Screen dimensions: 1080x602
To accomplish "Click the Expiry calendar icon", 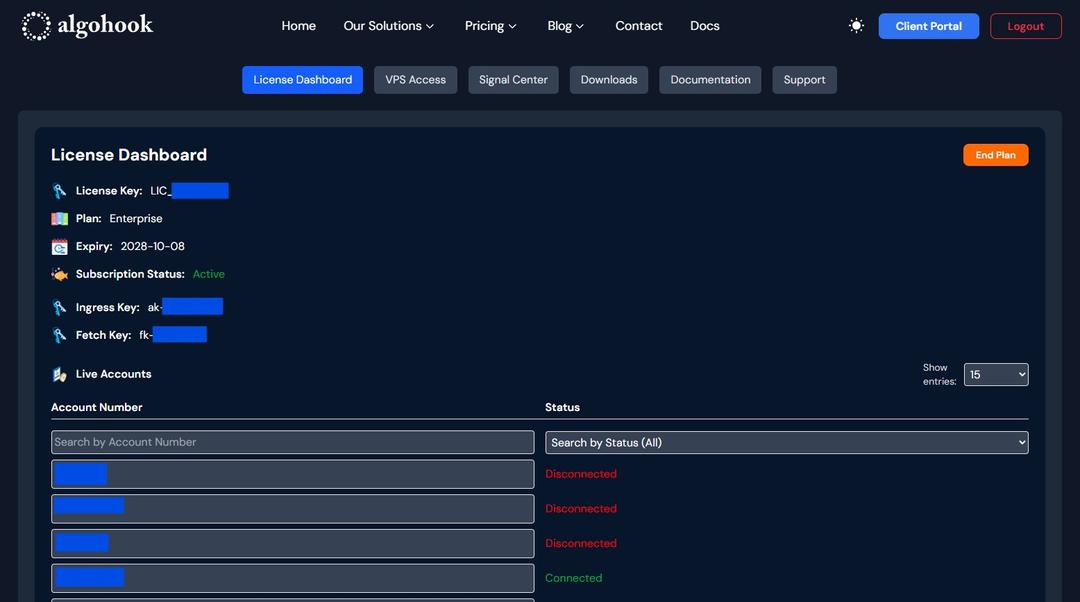I will (60, 247).
